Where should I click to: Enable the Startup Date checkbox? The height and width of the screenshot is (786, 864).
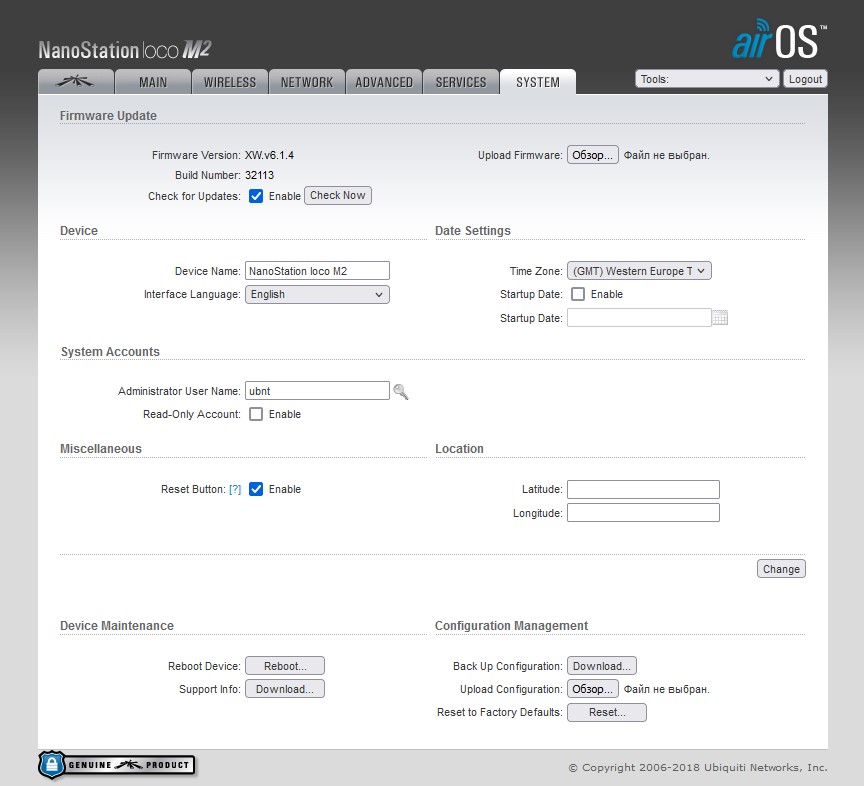pyautogui.click(x=577, y=294)
